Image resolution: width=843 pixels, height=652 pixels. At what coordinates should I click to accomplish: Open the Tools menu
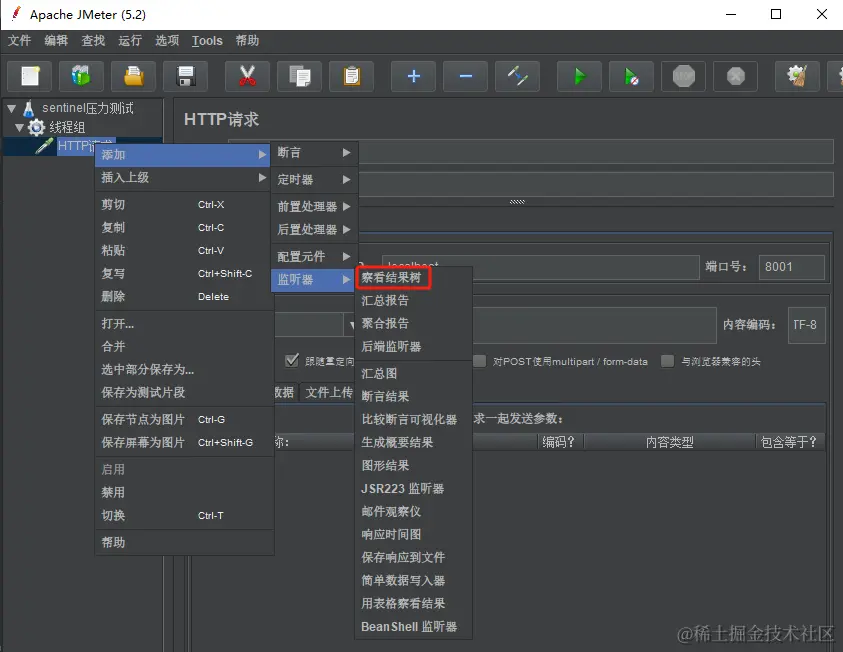[207, 41]
